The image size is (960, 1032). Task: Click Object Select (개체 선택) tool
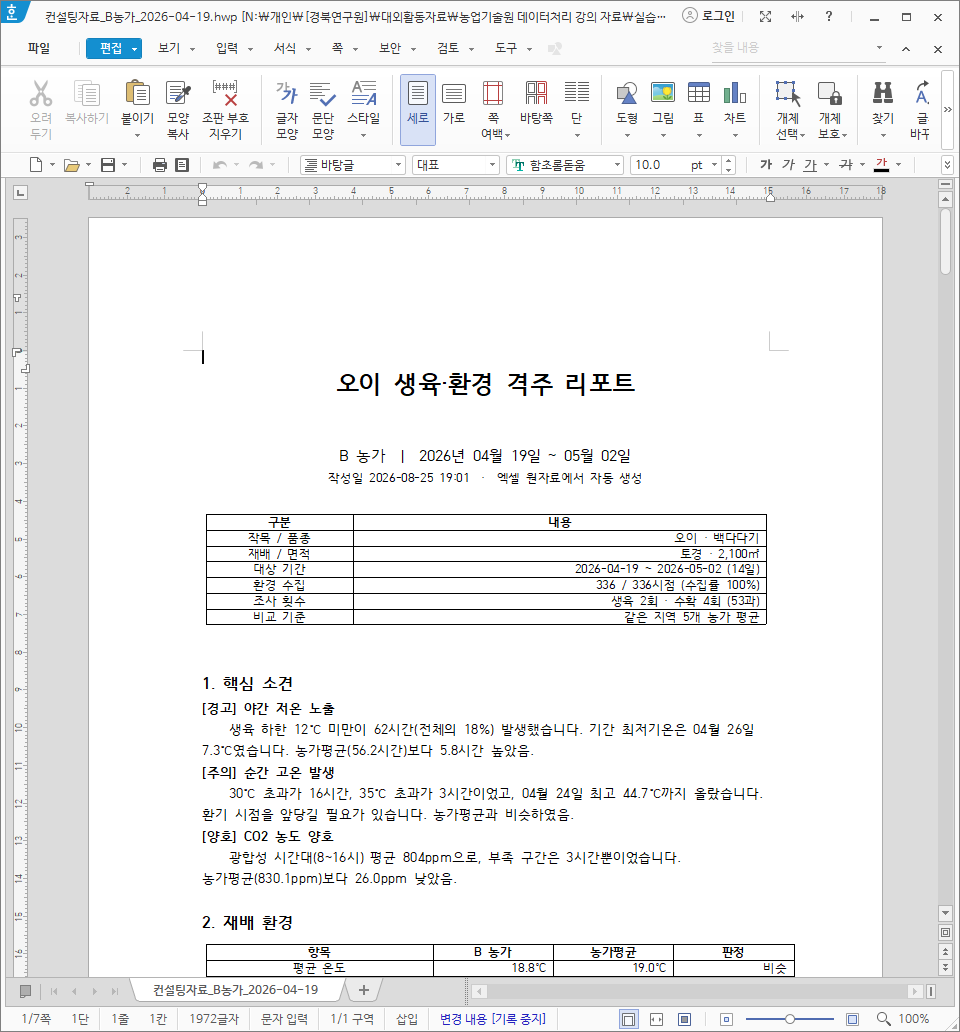point(788,94)
